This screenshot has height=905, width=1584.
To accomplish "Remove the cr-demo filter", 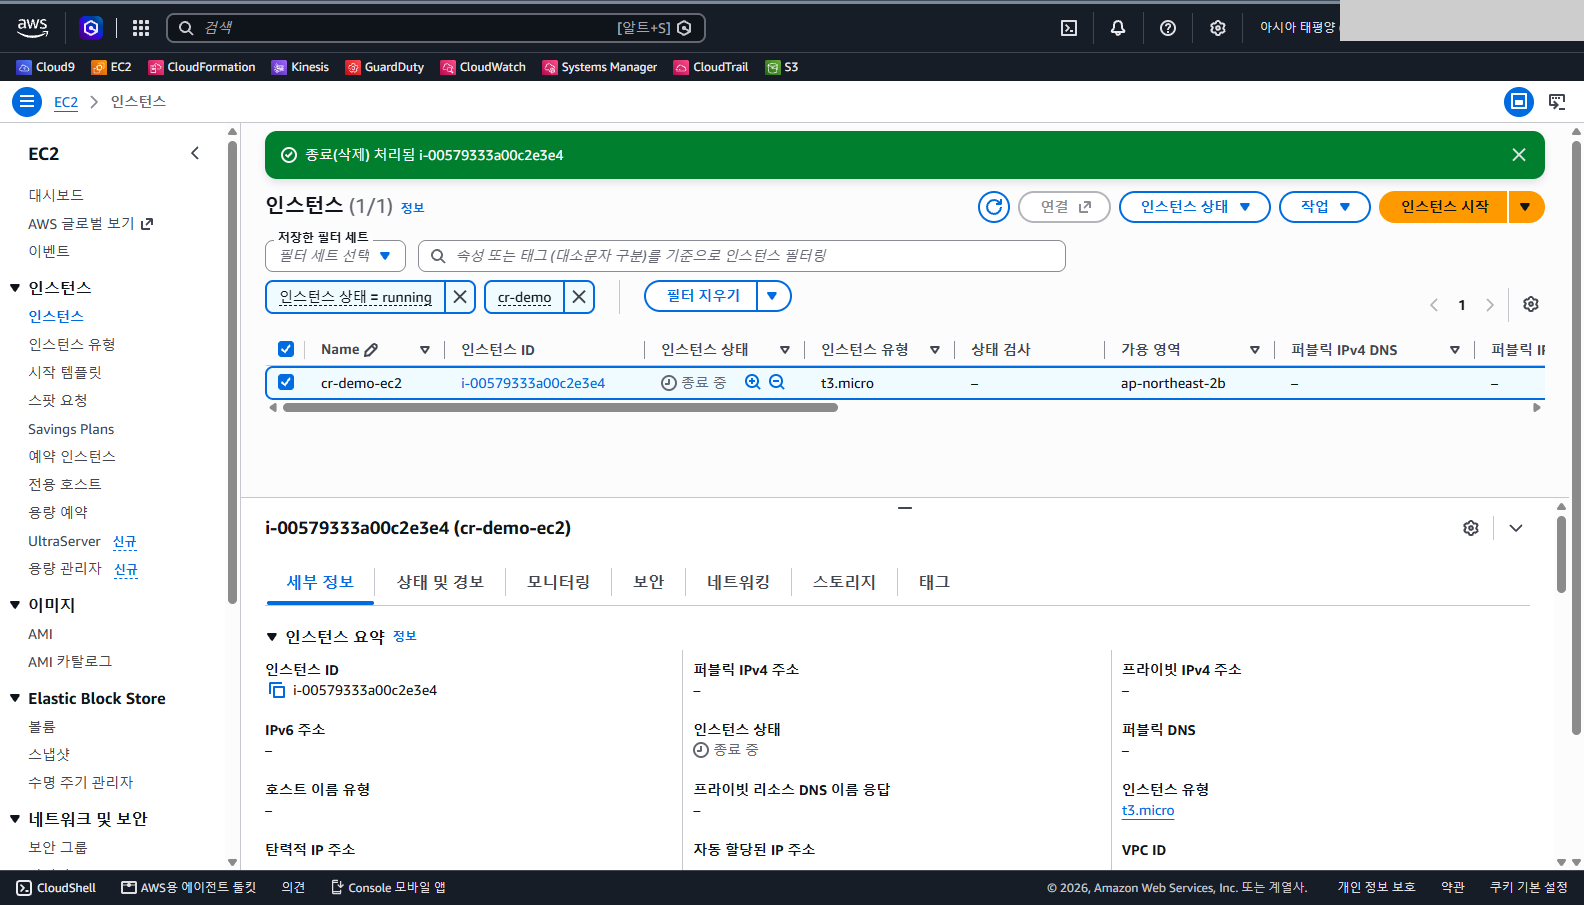I will [x=579, y=297].
